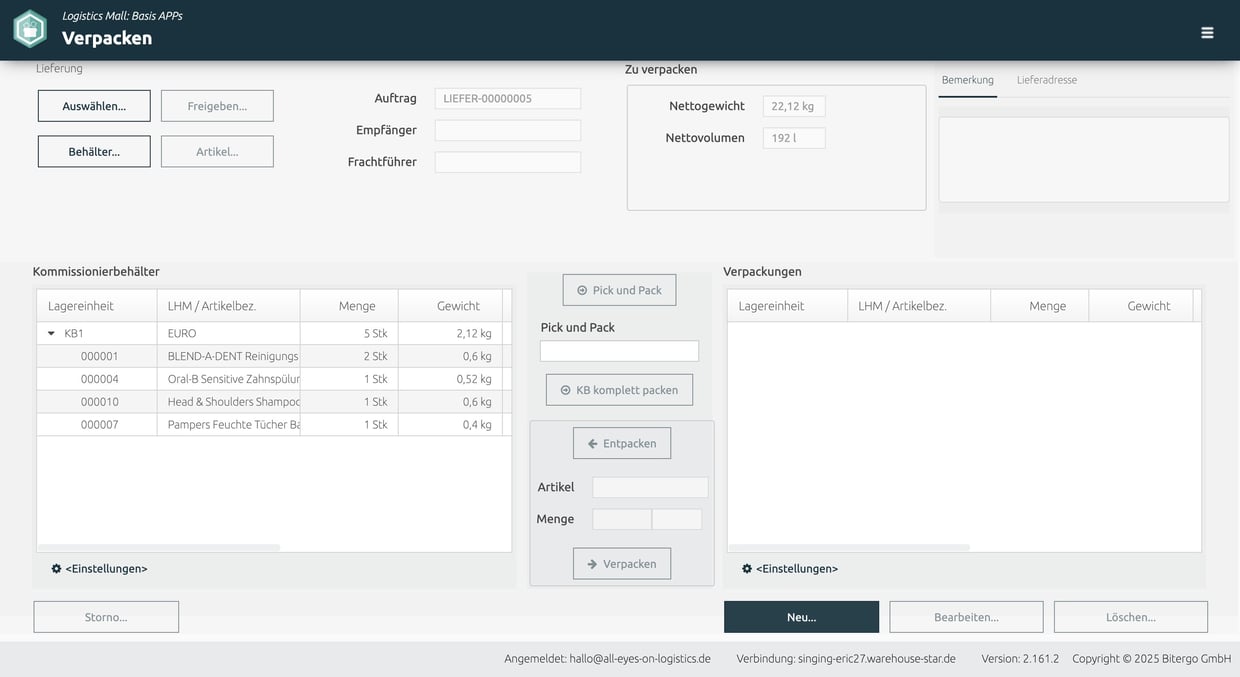
Task: Sort Kommissionierbehälter by Gewicht column
Action: [x=450, y=306]
